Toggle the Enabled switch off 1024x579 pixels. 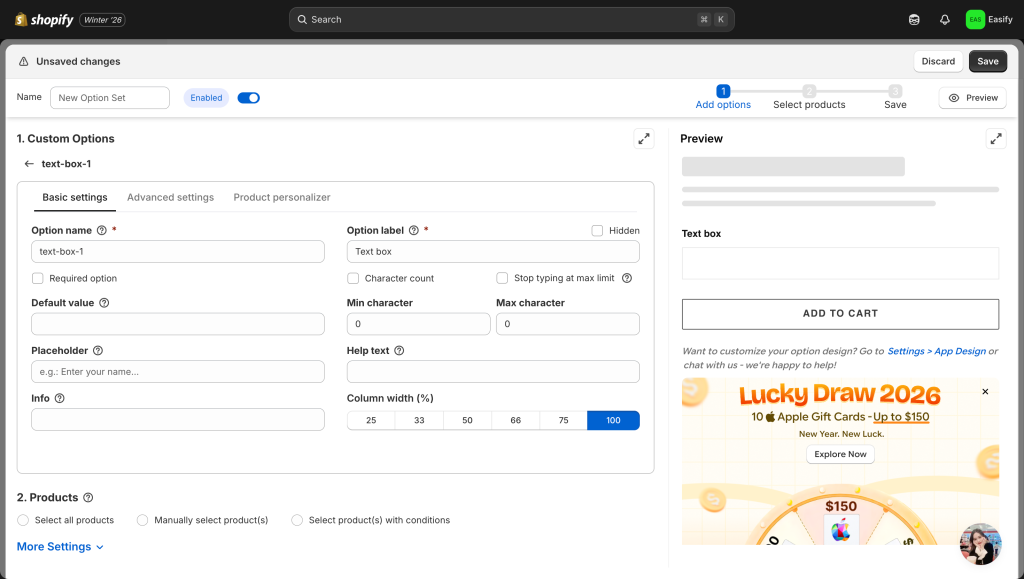coord(249,98)
